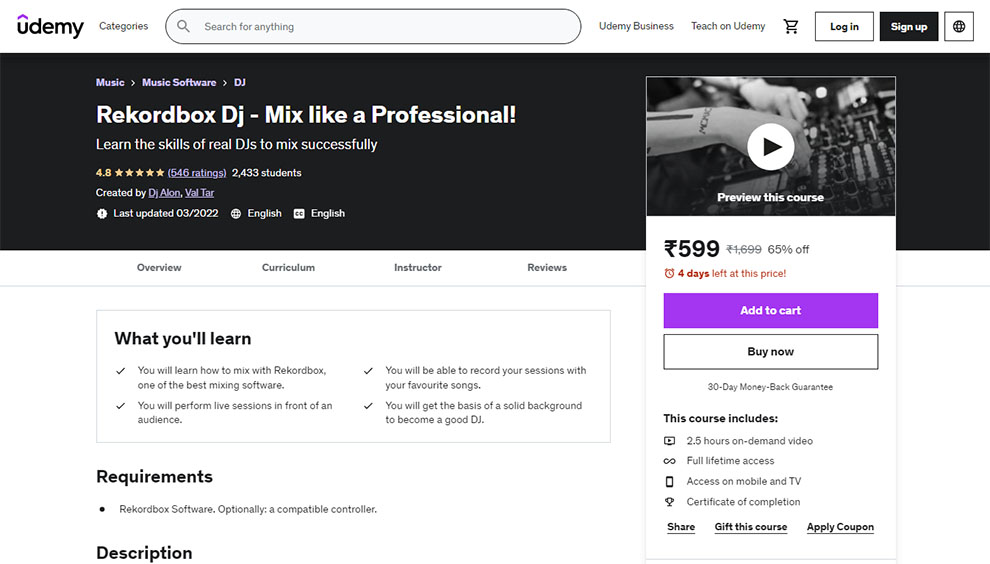Click the Sign up button
This screenshot has width=990, height=564.
point(909,27)
